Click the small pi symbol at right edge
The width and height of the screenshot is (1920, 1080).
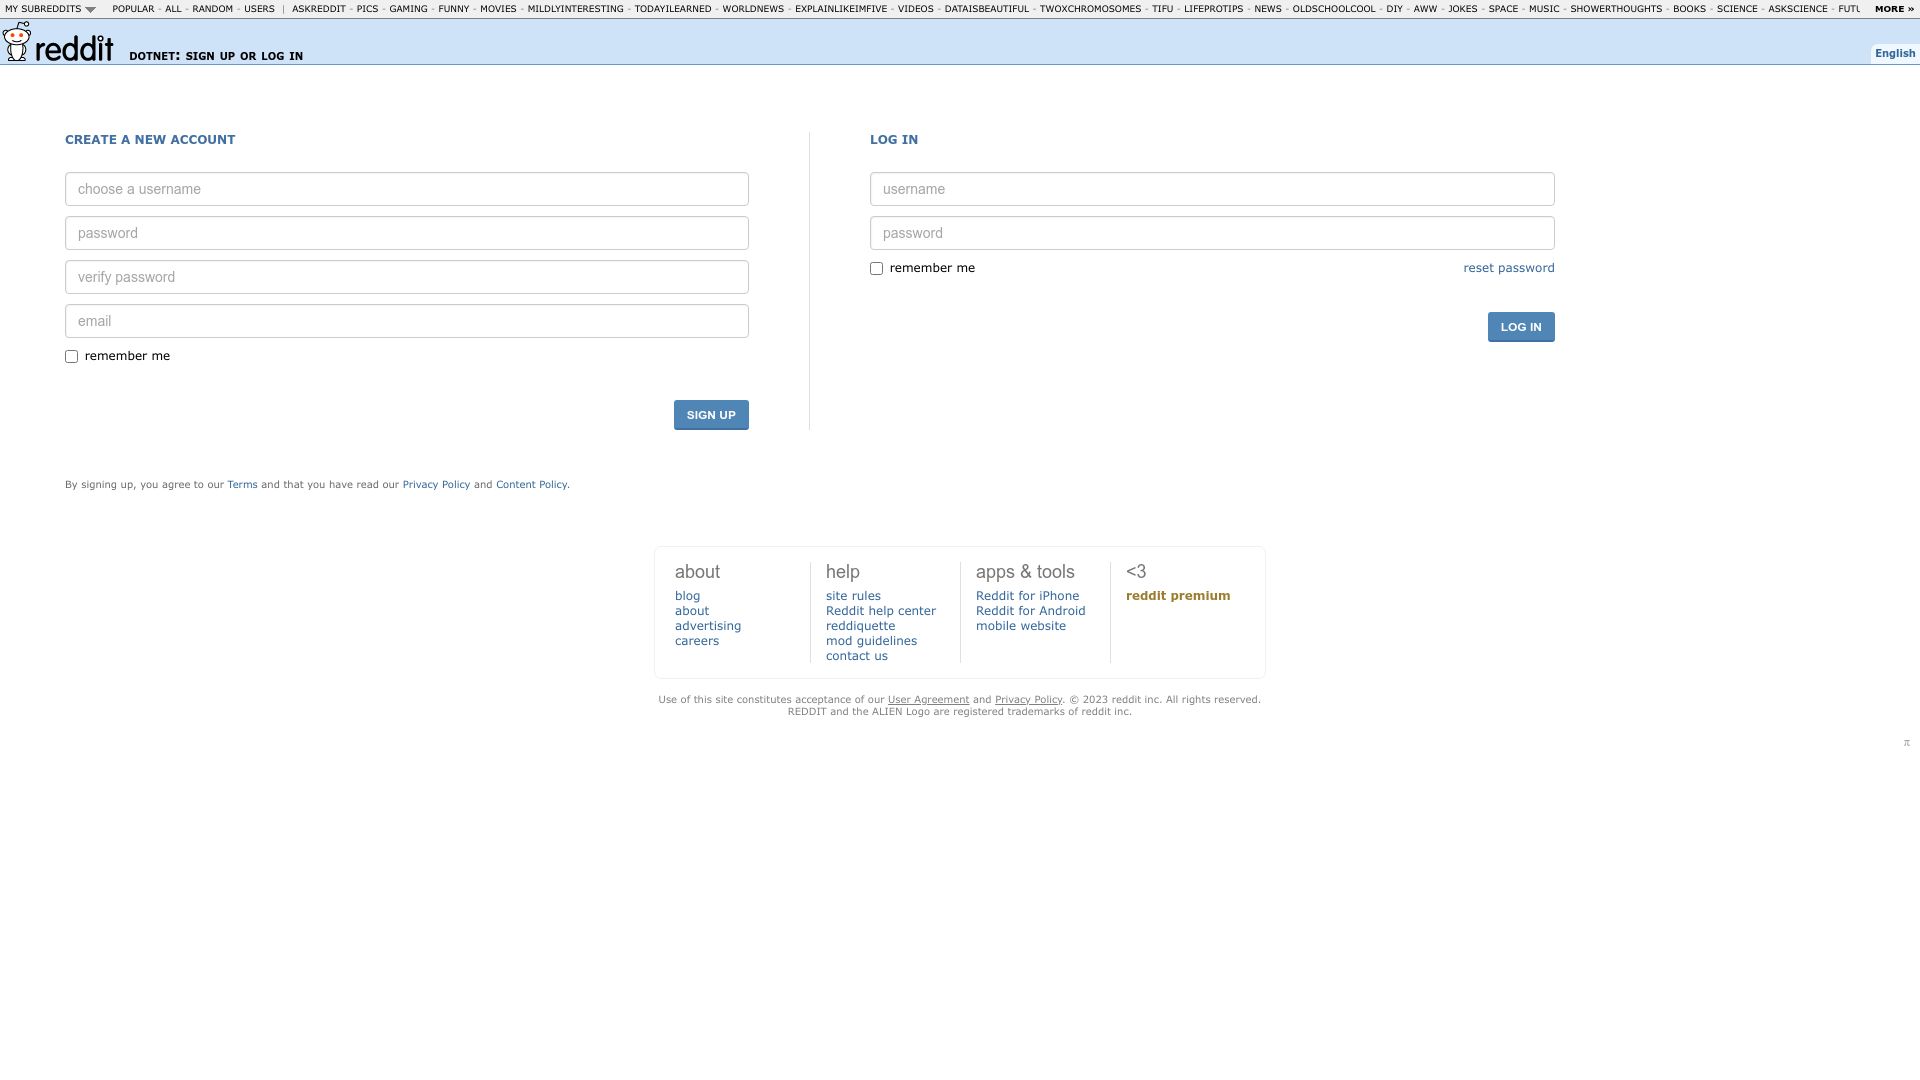(1906, 743)
